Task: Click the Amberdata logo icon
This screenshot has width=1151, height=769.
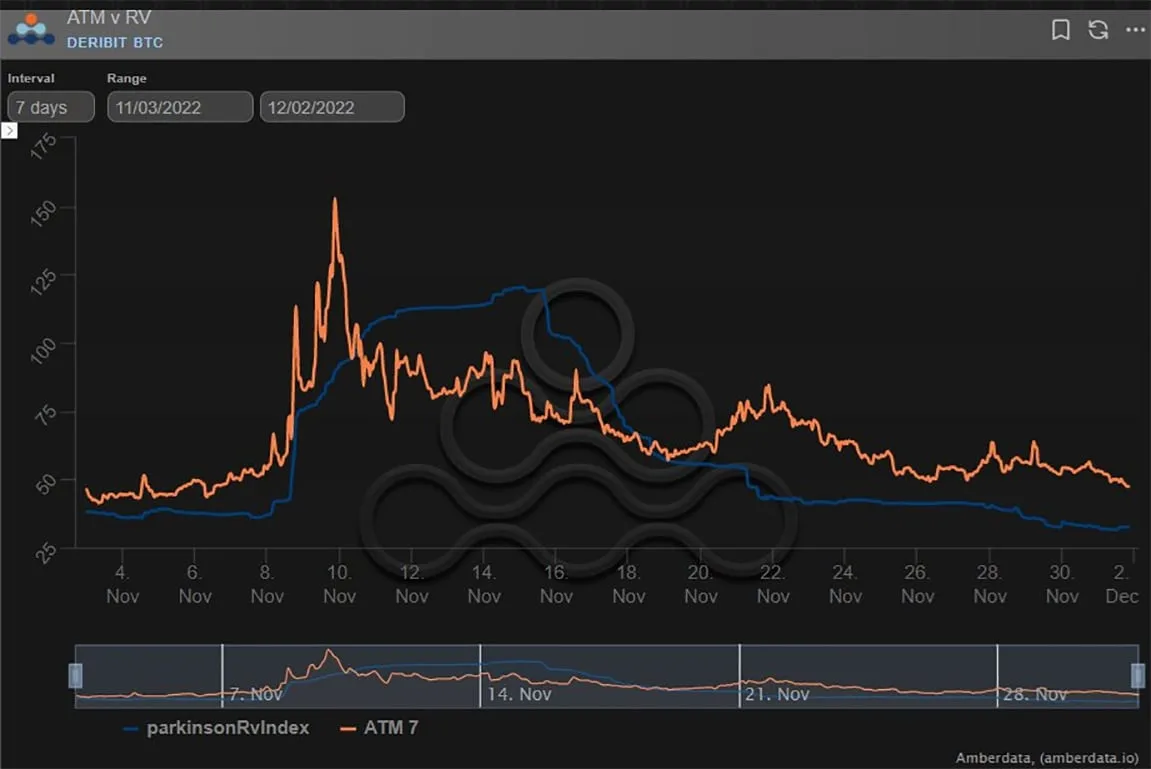Action: [x=31, y=29]
